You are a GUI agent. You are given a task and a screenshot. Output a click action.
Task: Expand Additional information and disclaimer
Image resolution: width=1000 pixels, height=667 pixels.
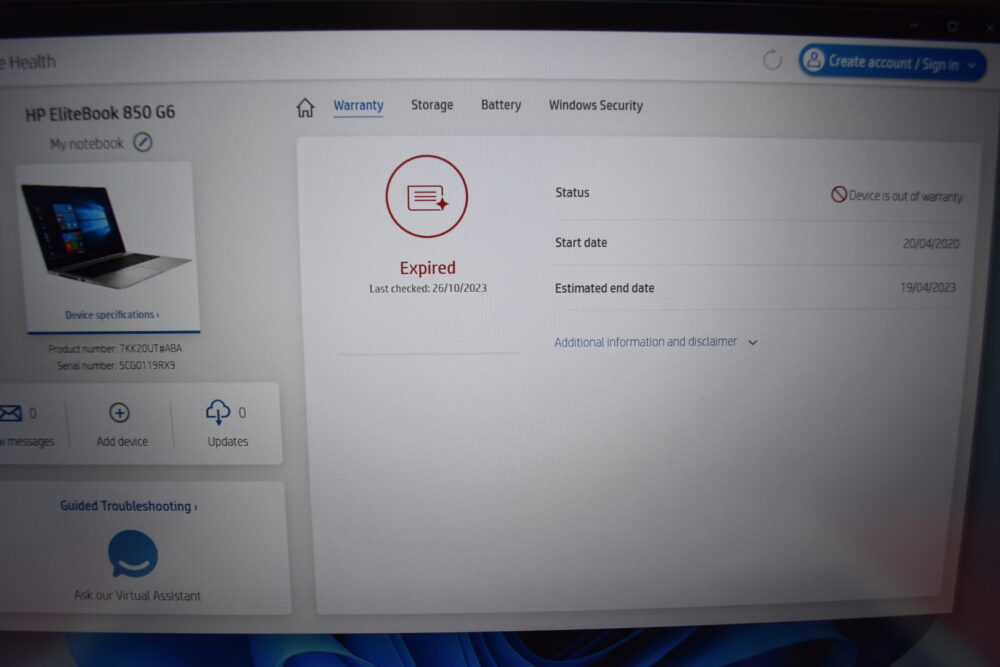656,342
